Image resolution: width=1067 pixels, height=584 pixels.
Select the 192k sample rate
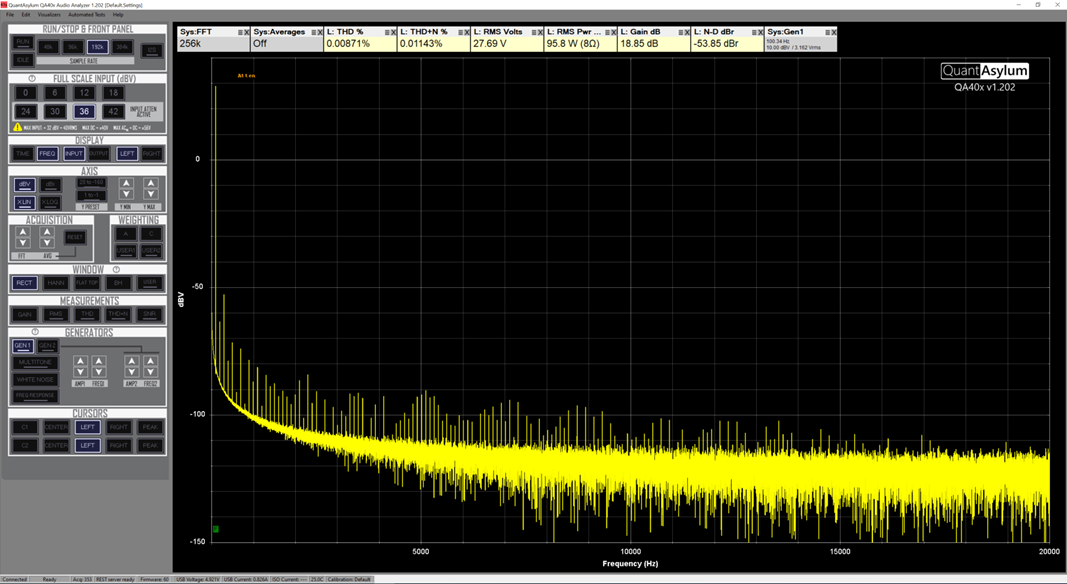pyautogui.click(x=97, y=47)
